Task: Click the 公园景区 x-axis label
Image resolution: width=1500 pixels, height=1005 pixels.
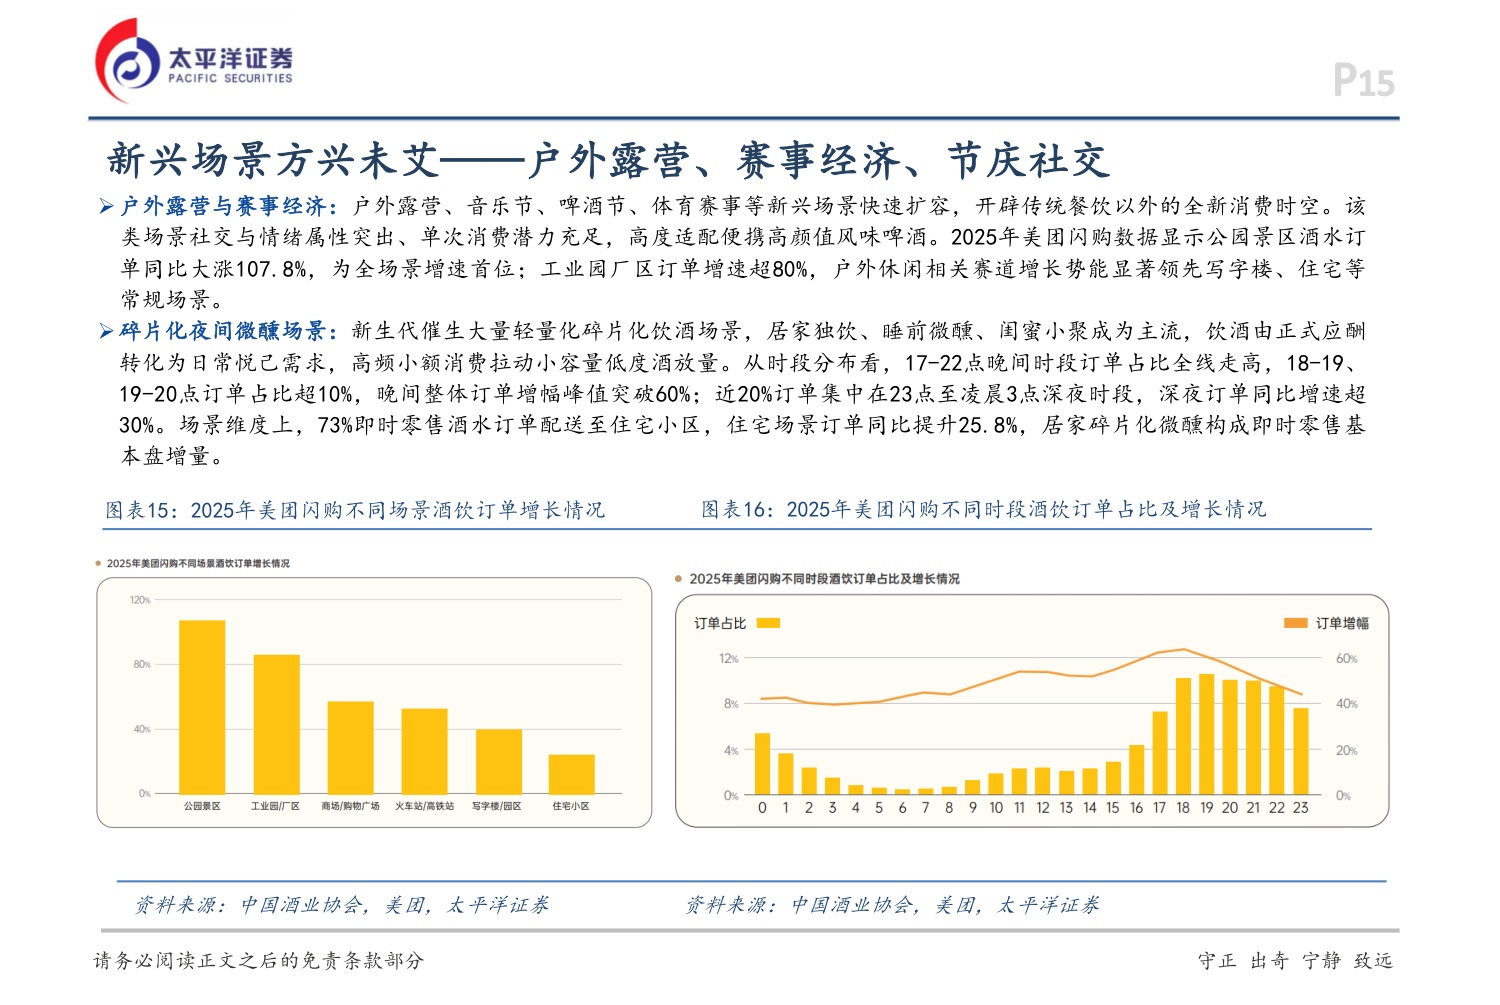Action: click(x=202, y=806)
